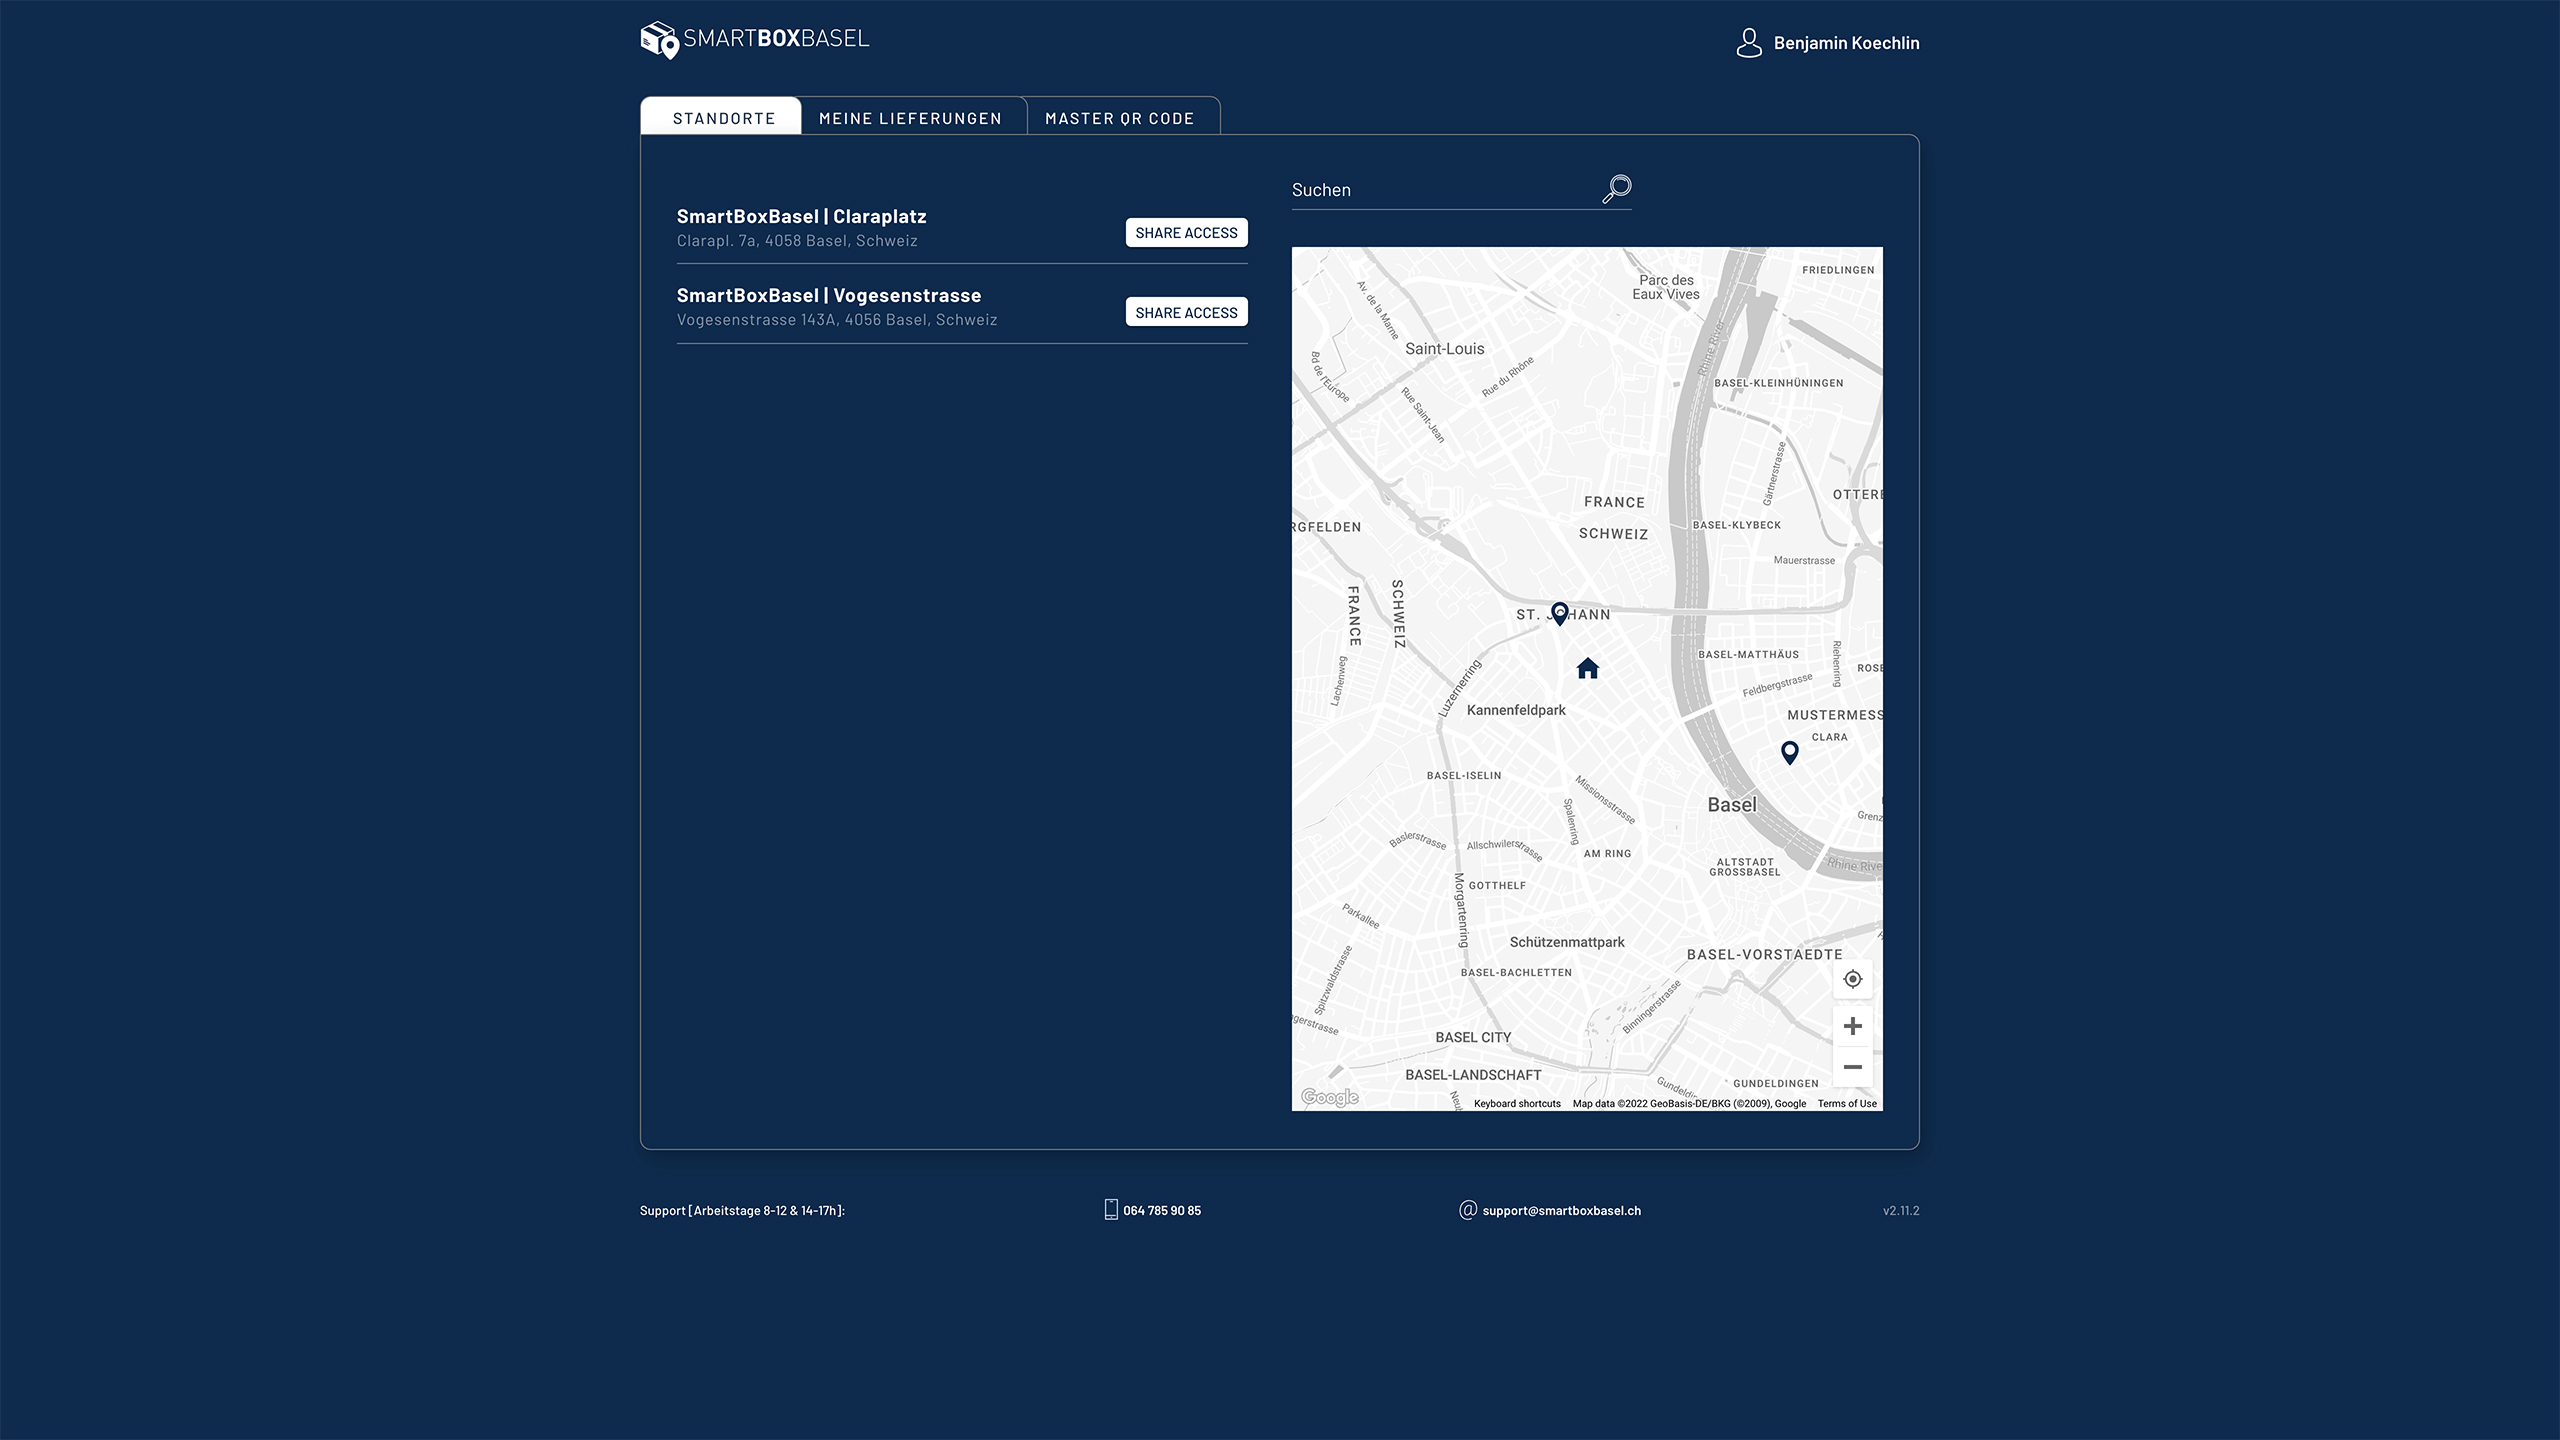Click the search magnifier icon
2560x1440 pixels.
click(x=1616, y=189)
